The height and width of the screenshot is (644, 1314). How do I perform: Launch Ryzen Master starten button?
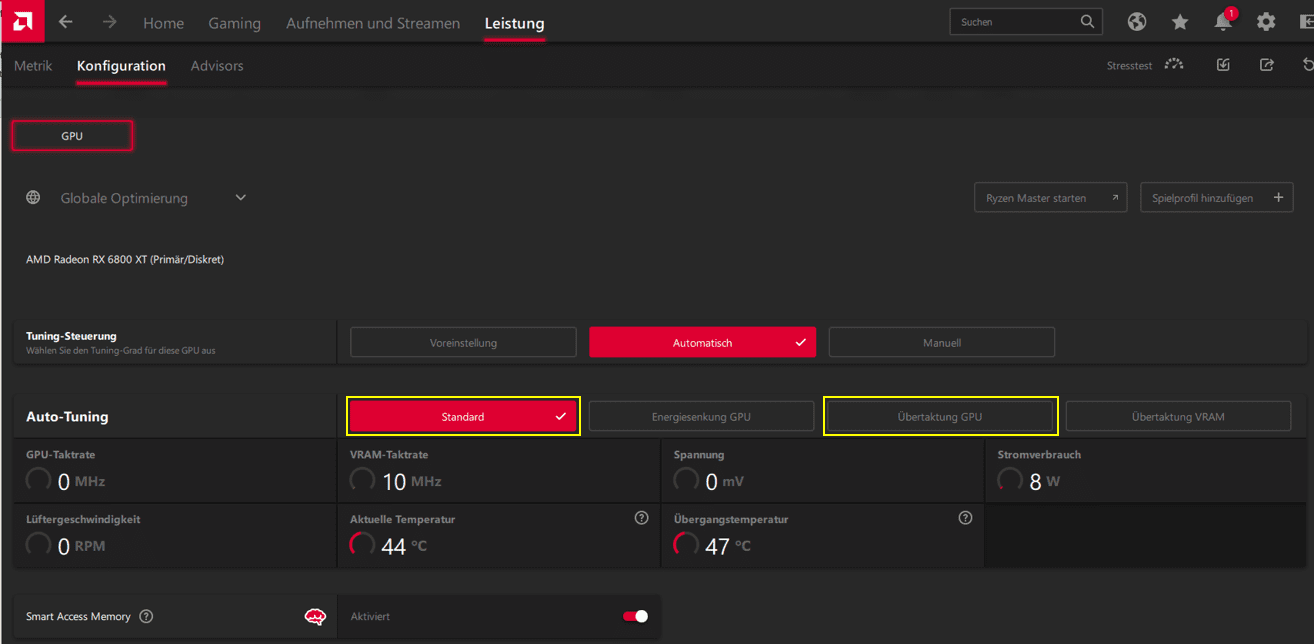click(1050, 198)
